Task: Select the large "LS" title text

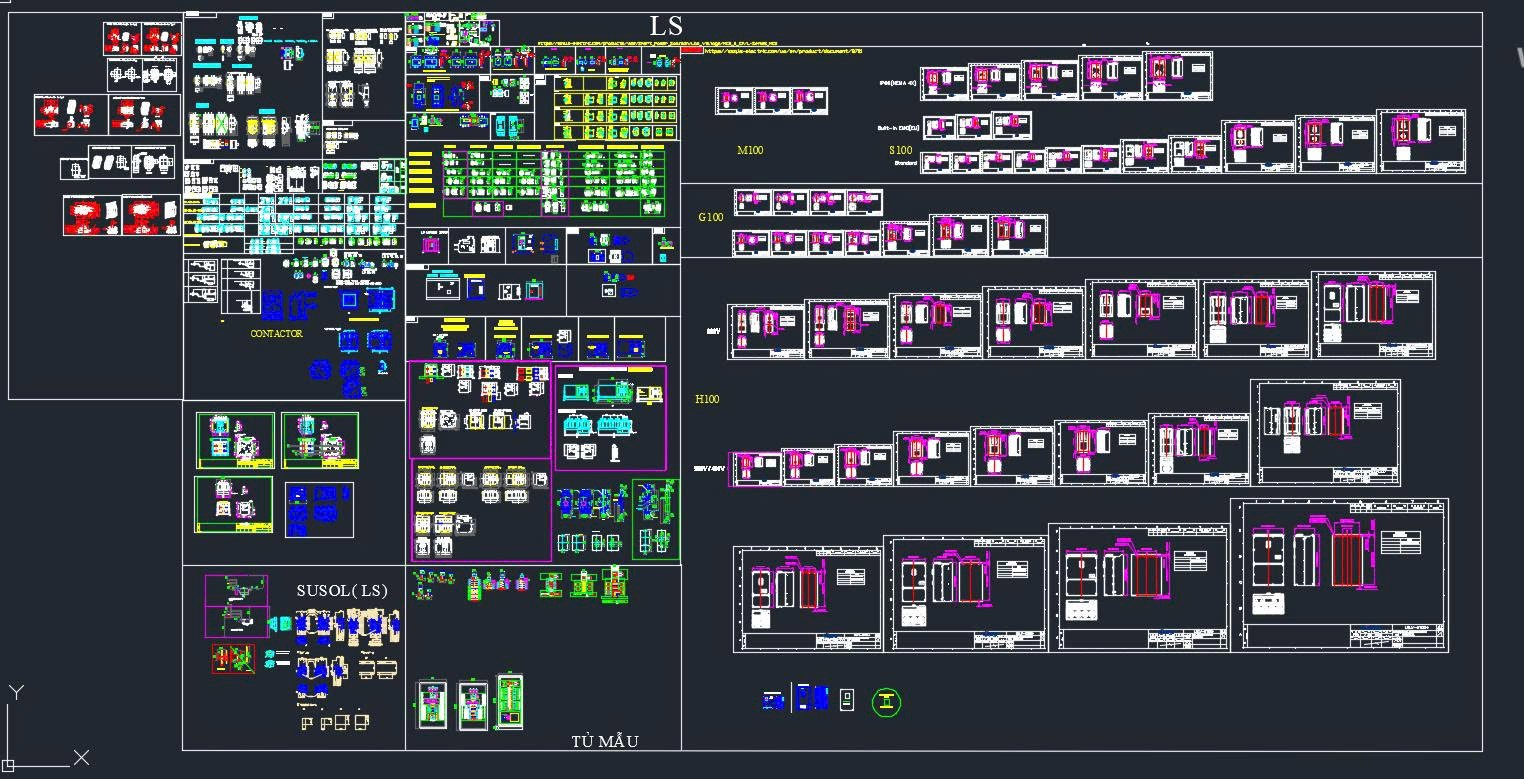Action: 666,26
